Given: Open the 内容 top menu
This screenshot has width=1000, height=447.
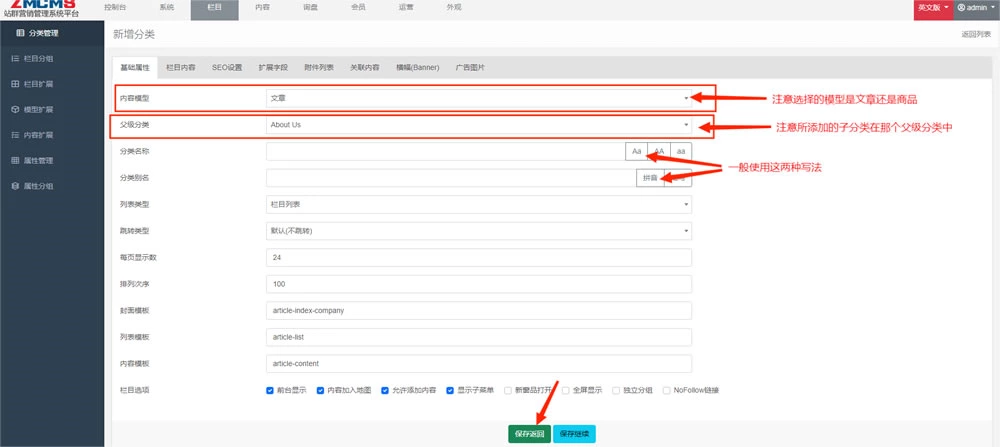Looking at the screenshot, I should 262,8.
